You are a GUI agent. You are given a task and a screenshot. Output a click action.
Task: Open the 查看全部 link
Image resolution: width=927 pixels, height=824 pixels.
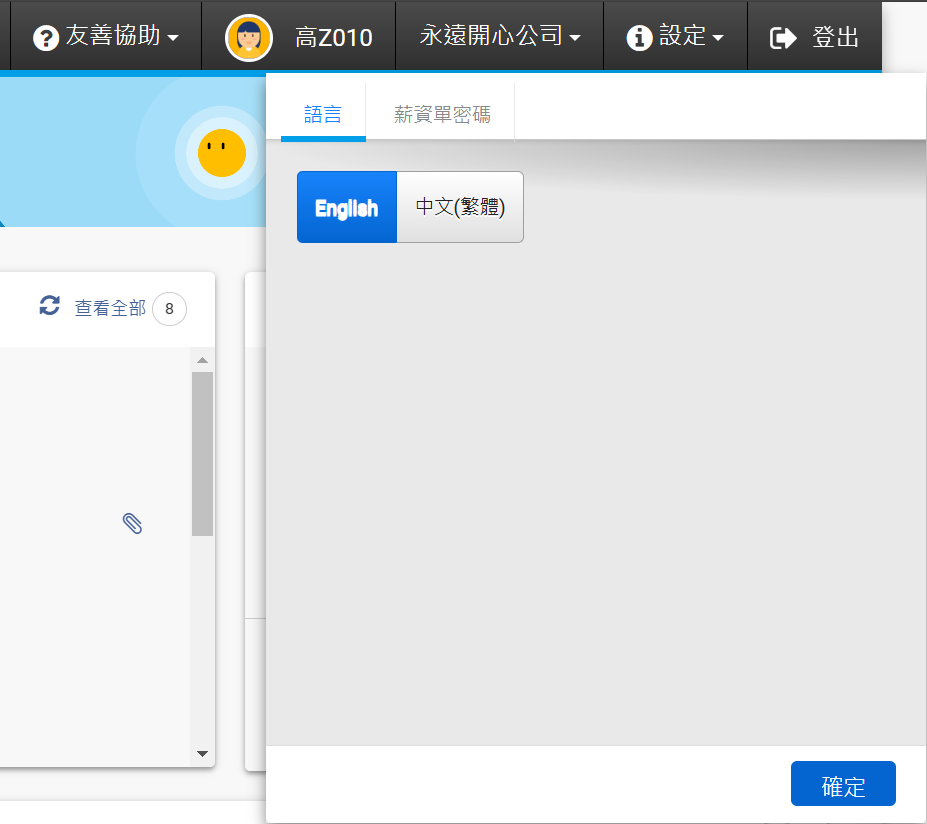(x=110, y=308)
